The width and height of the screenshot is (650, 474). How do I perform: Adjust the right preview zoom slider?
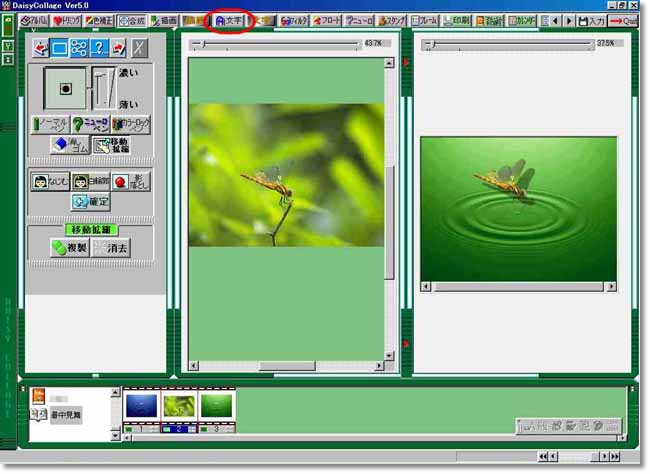tap(507, 44)
